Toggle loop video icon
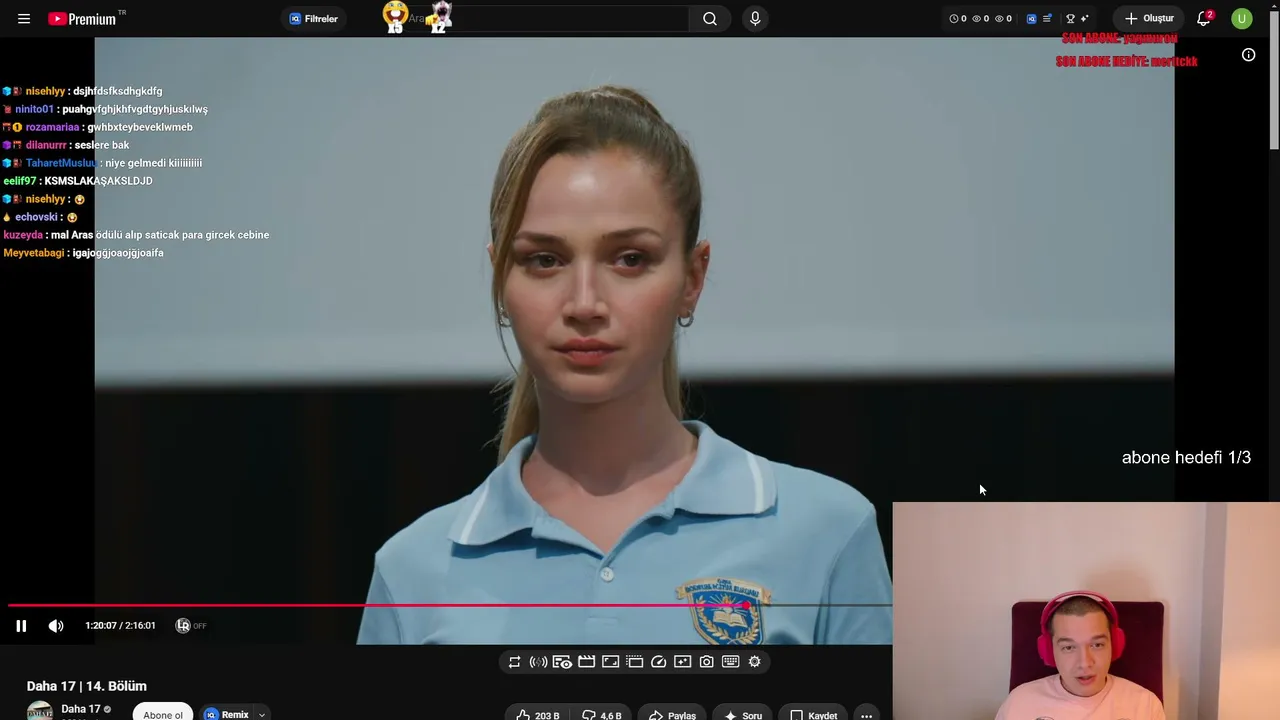Image resolution: width=1280 pixels, height=720 pixels. click(514, 662)
